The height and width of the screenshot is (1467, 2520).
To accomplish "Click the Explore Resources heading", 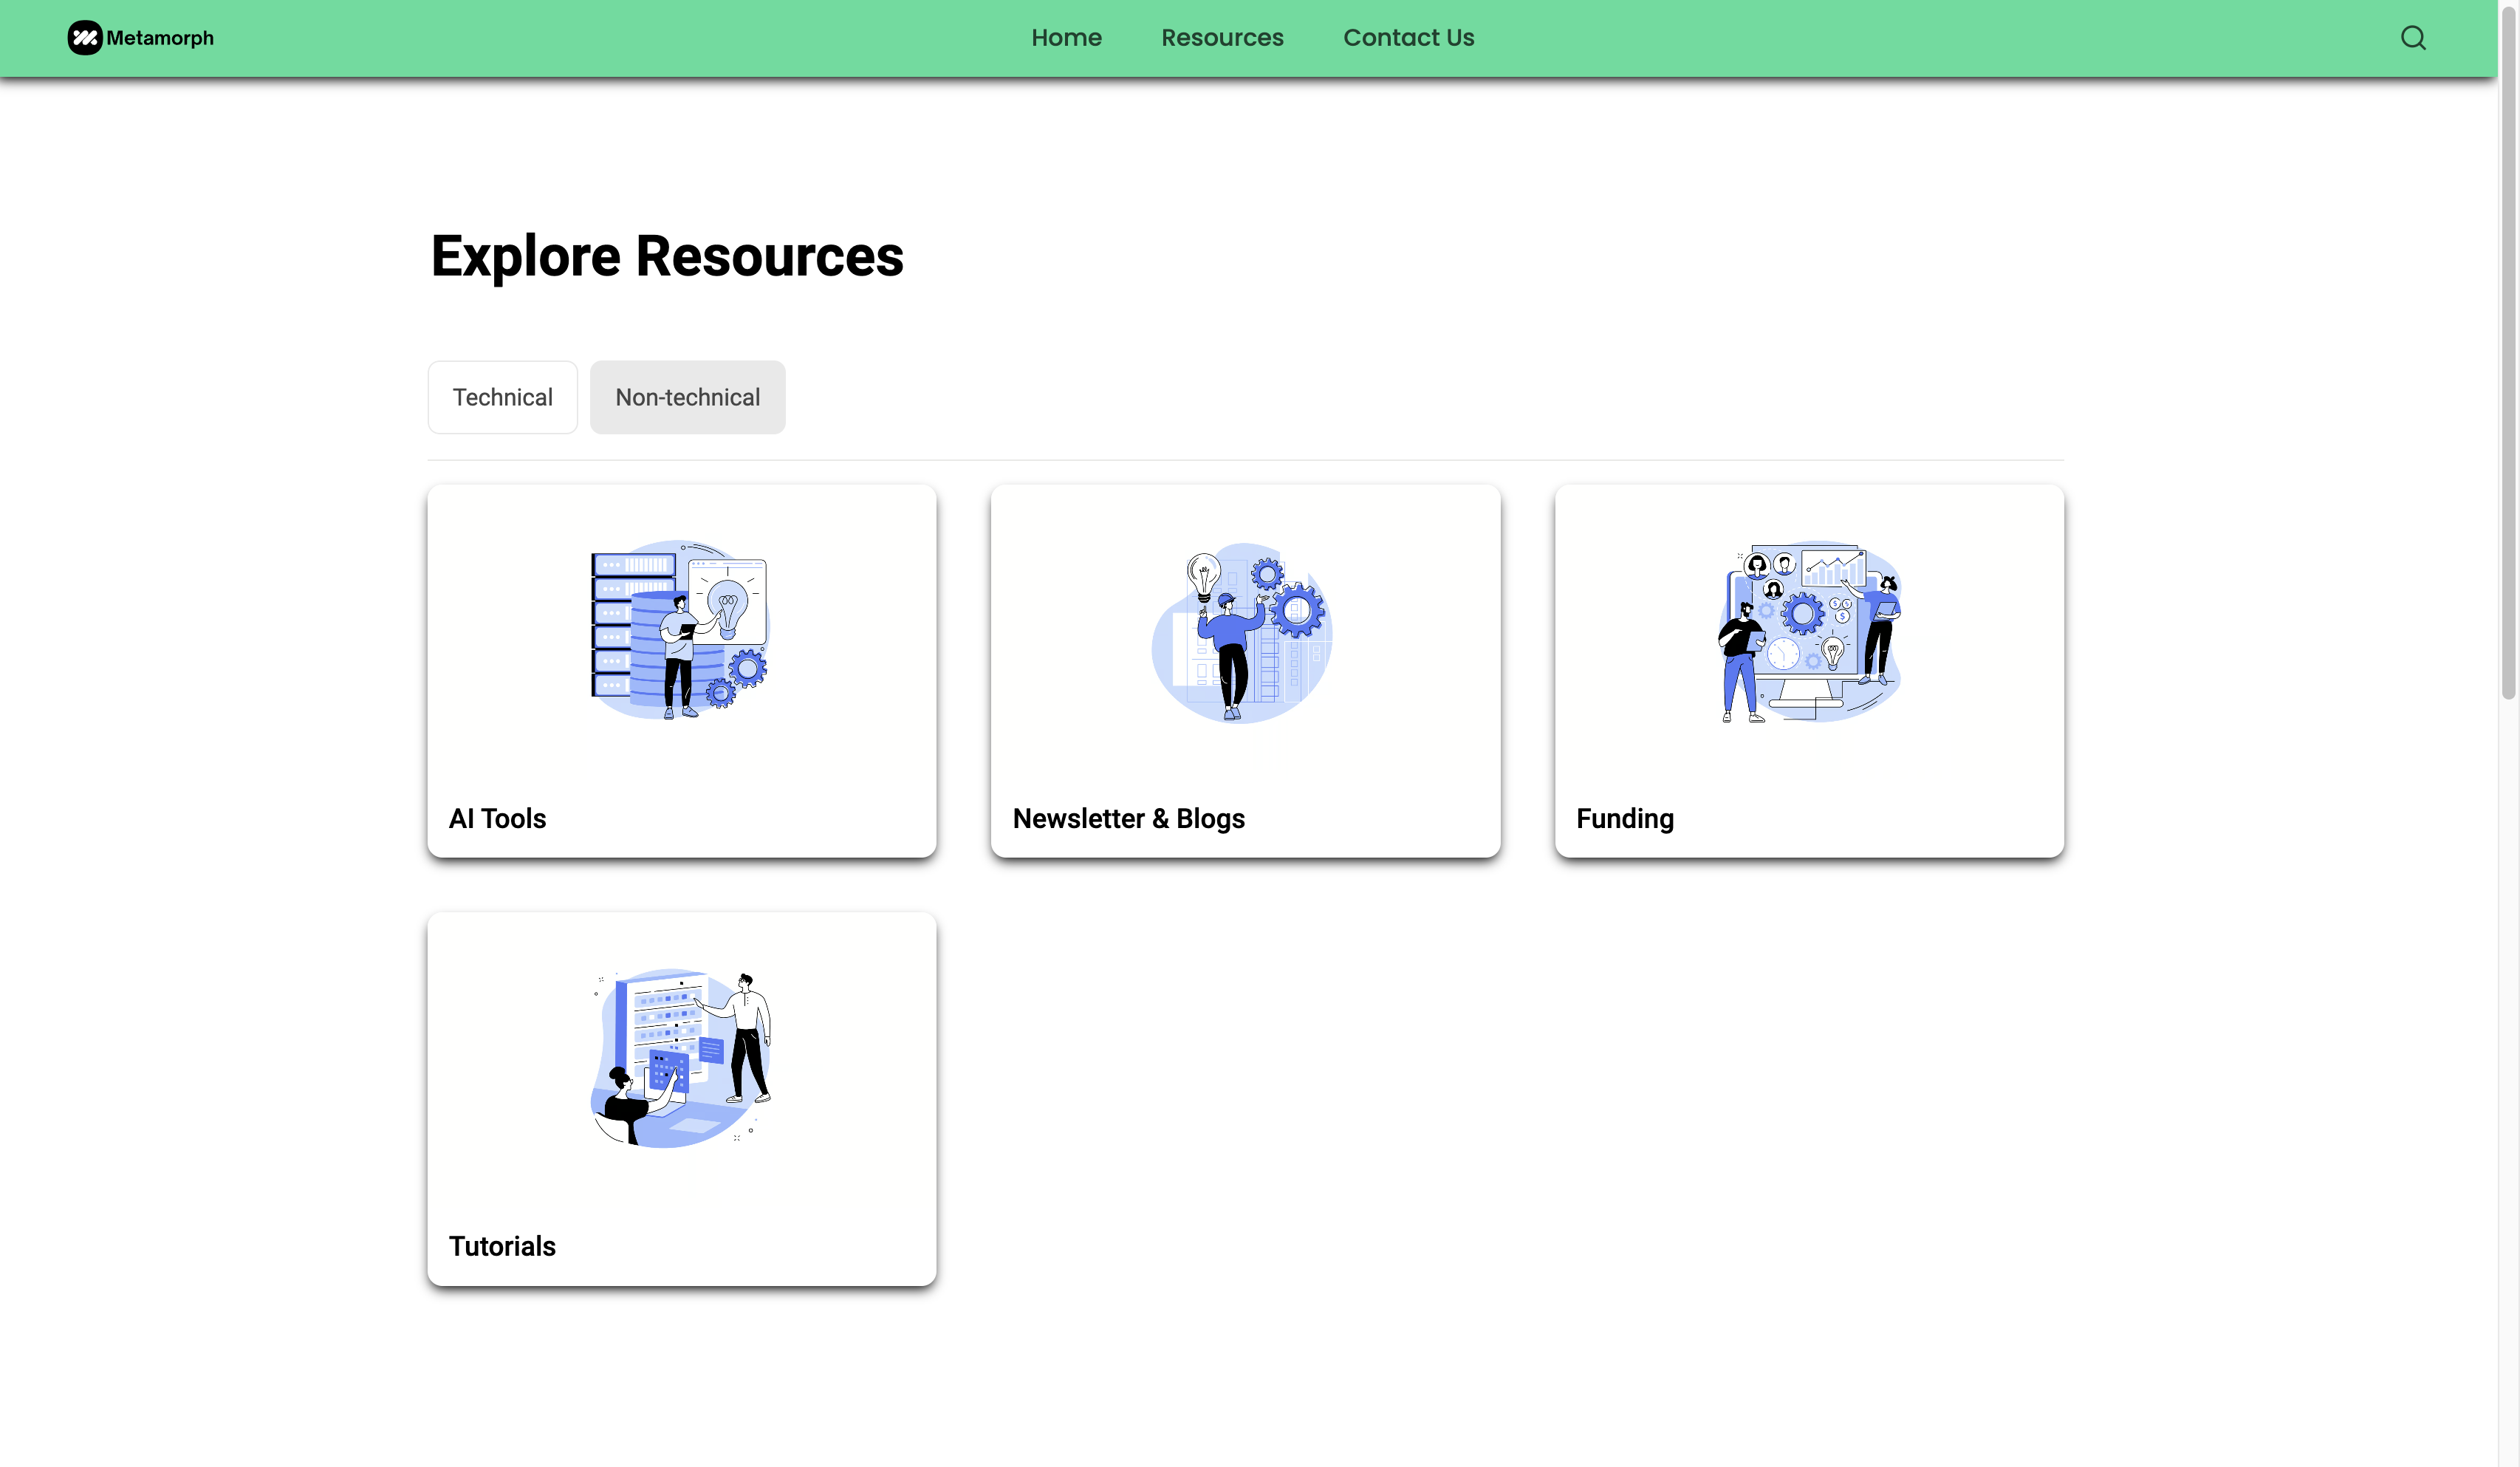I will 667,256.
